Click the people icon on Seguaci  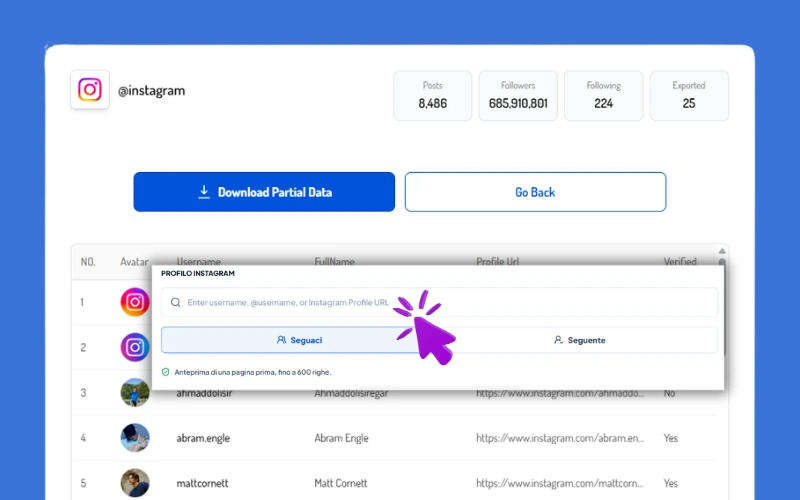pyautogui.click(x=281, y=340)
